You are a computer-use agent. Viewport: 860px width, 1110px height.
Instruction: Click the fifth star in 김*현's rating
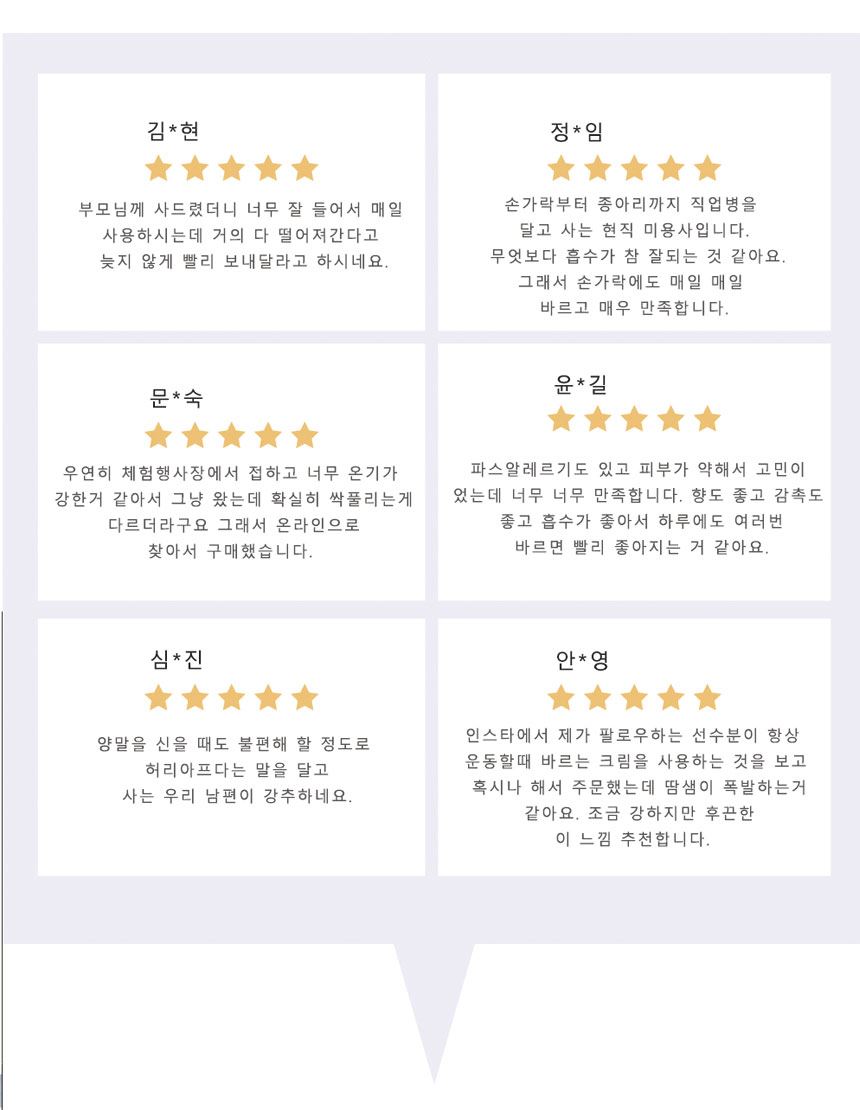click(x=304, y=168)
